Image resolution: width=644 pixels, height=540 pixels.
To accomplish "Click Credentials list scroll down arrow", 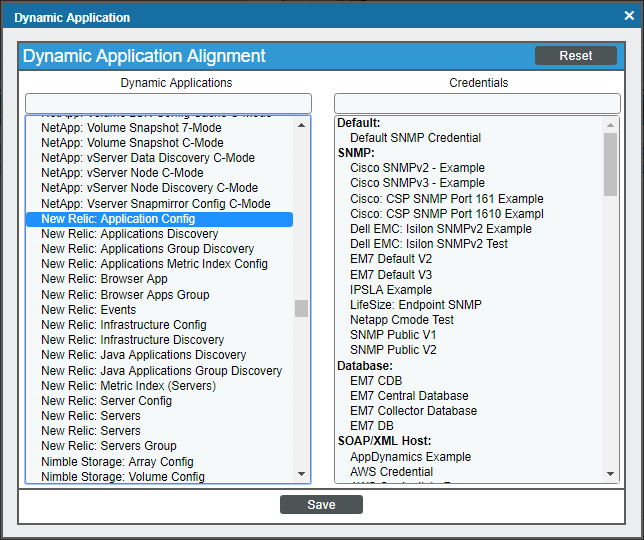I will (x=610, y=474).
